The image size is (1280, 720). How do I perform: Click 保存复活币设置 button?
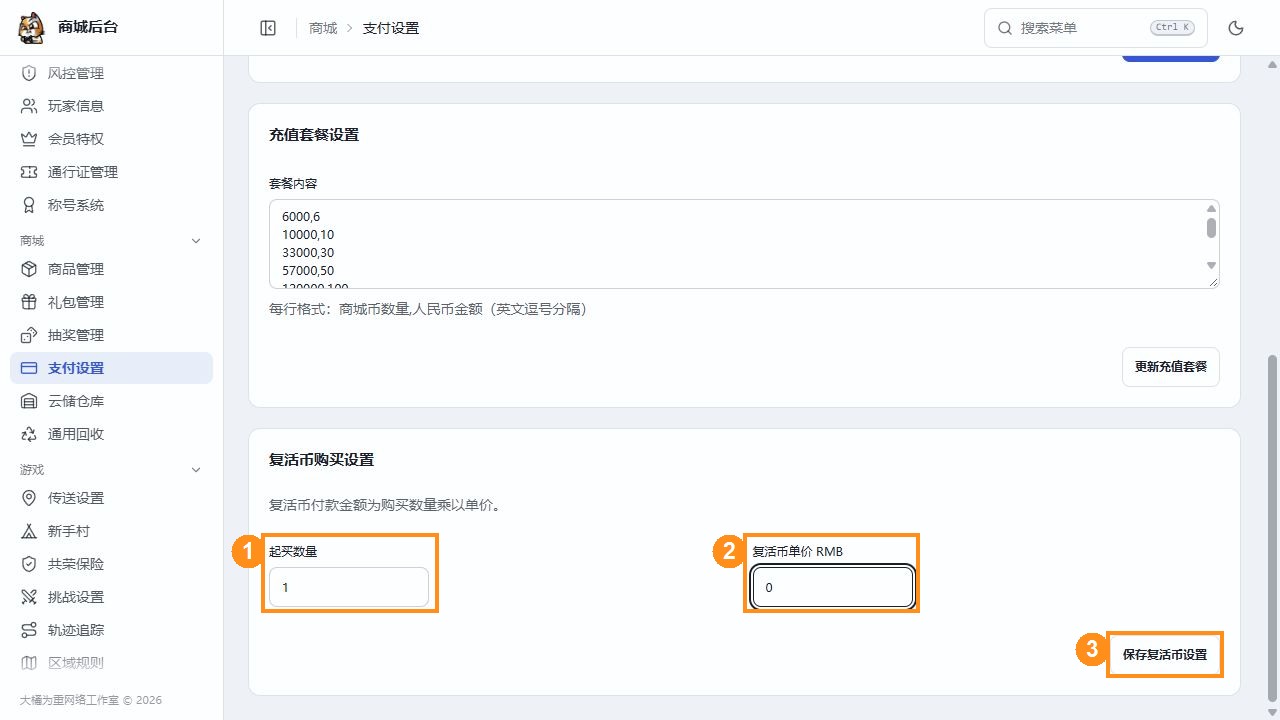[1165, 655]
